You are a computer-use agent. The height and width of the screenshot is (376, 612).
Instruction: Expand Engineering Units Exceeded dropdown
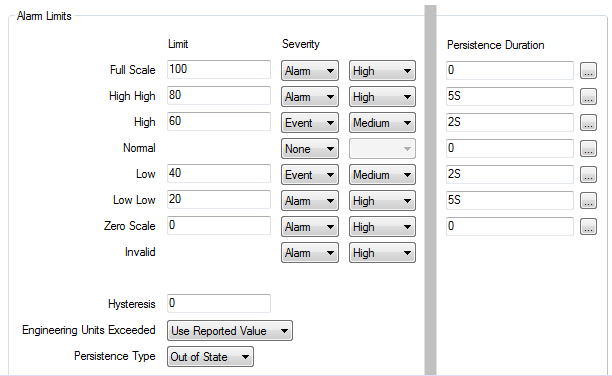pyautogui.click(x=230, y=331)
